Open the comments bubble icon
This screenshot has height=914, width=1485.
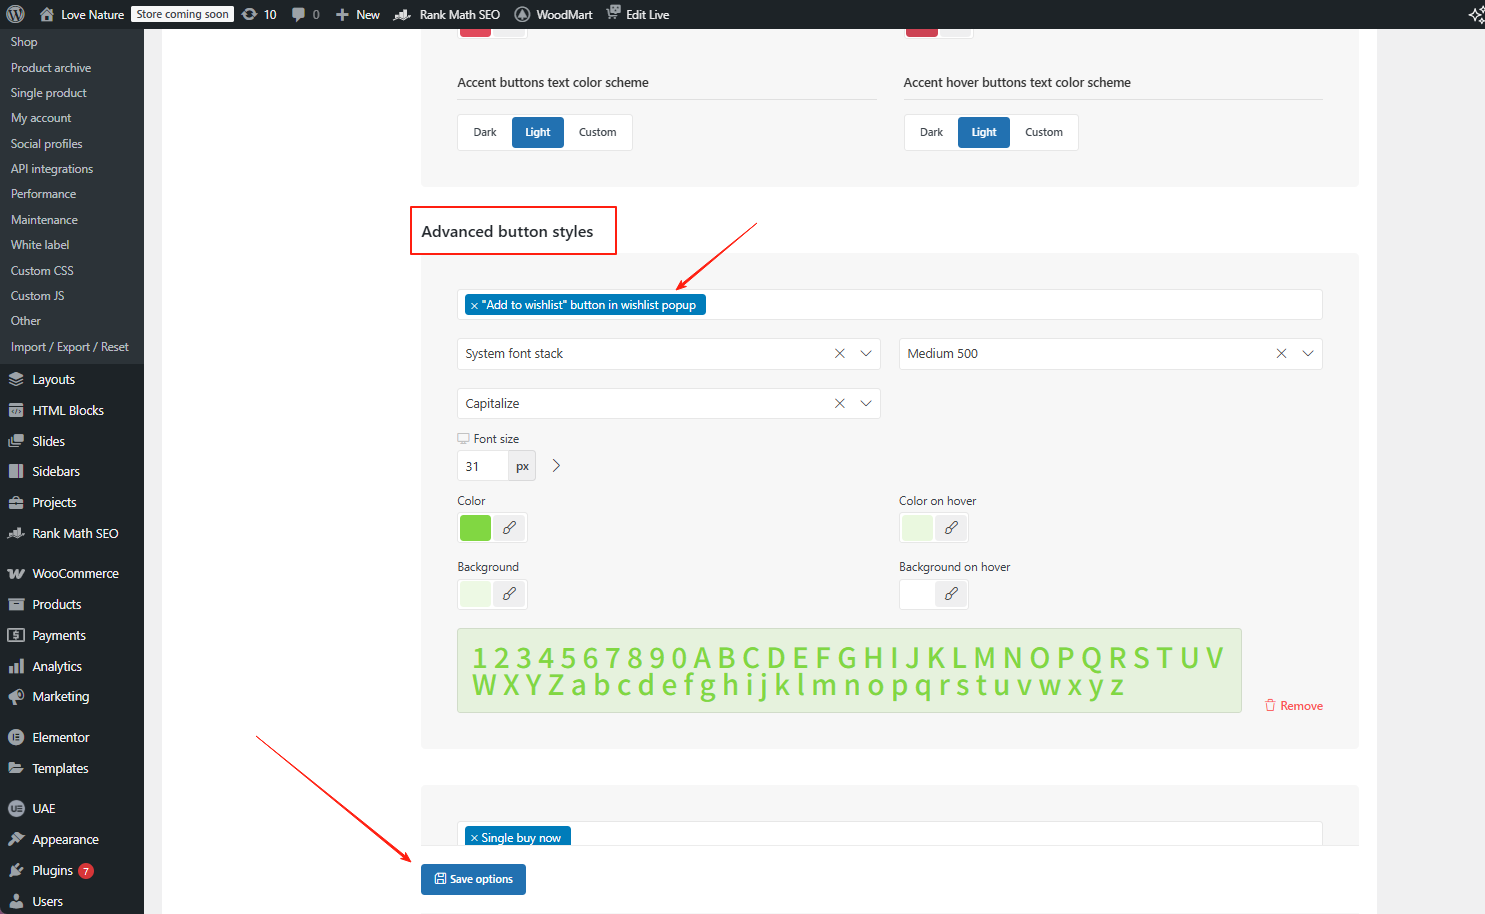[305, 14]
